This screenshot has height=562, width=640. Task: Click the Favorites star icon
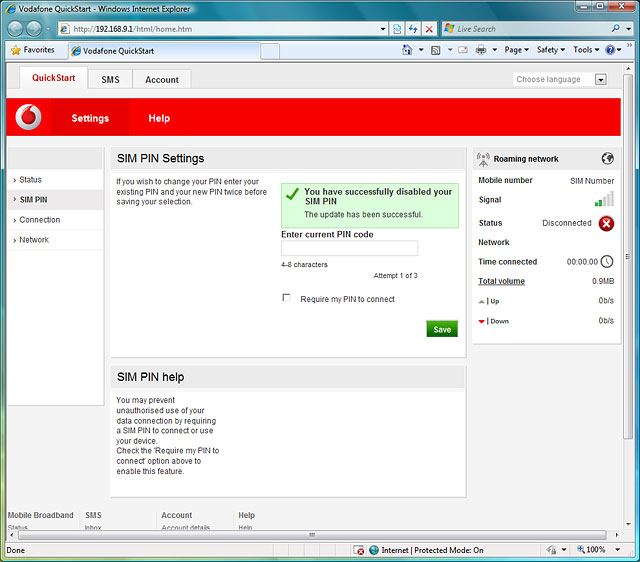pyautogui.click(x=16, y=49)
